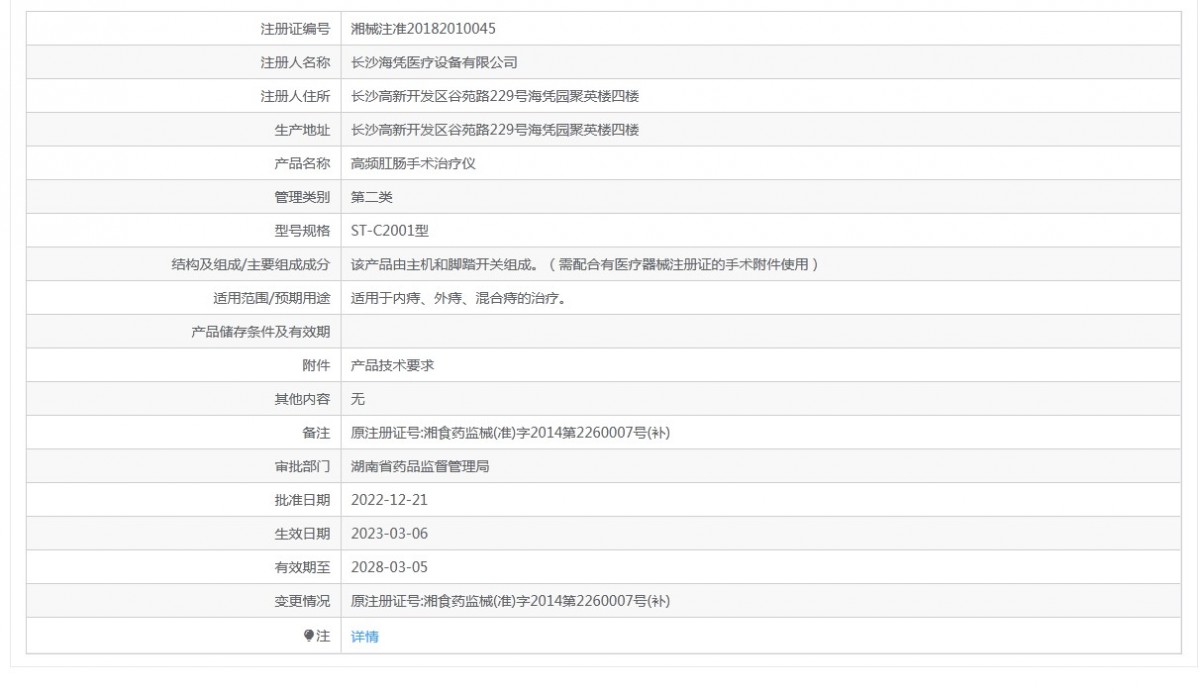Image resolution: width=1200 pixels, height=693 pixels.
Task: Click product name 高频肛肠手术治疗仪
Action: click(413, 163)
